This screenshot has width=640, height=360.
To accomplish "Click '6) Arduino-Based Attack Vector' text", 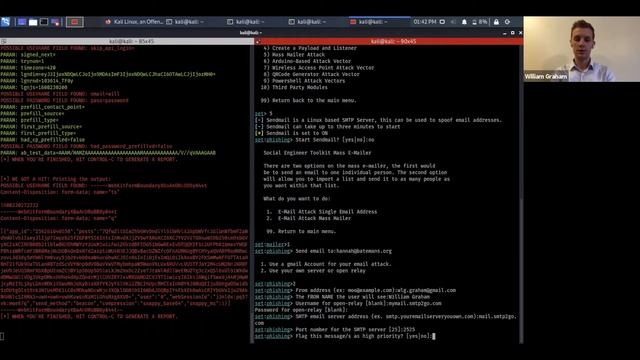I will click(x=307, y=61).
